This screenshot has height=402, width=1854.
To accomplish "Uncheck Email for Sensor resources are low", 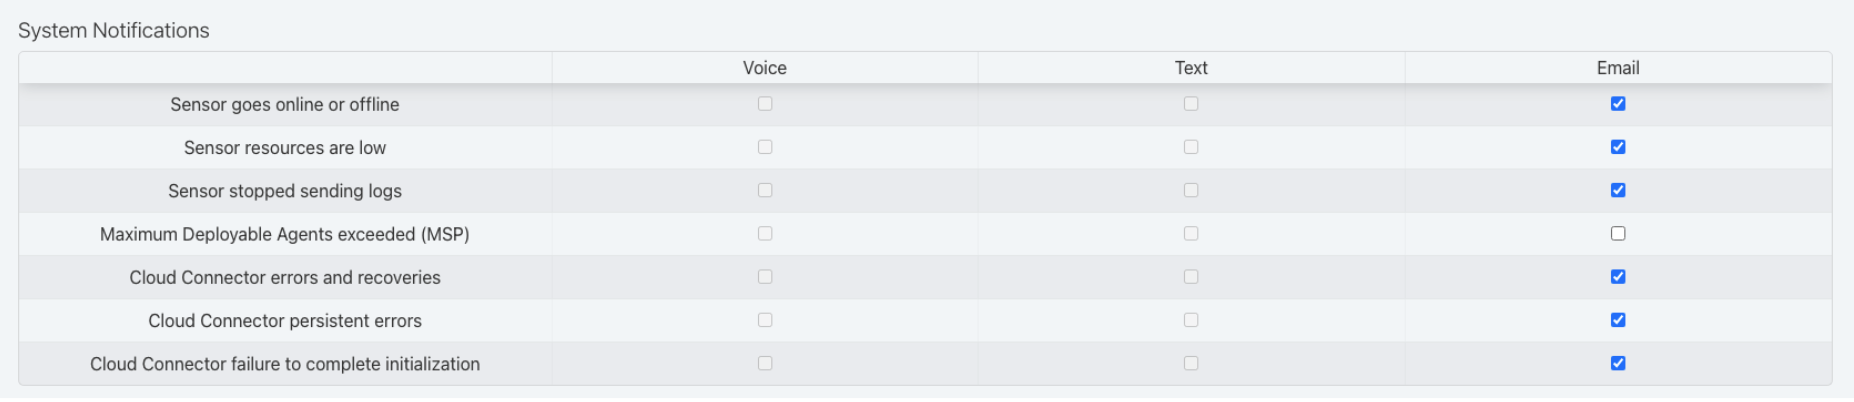I will pos(1618,147).
